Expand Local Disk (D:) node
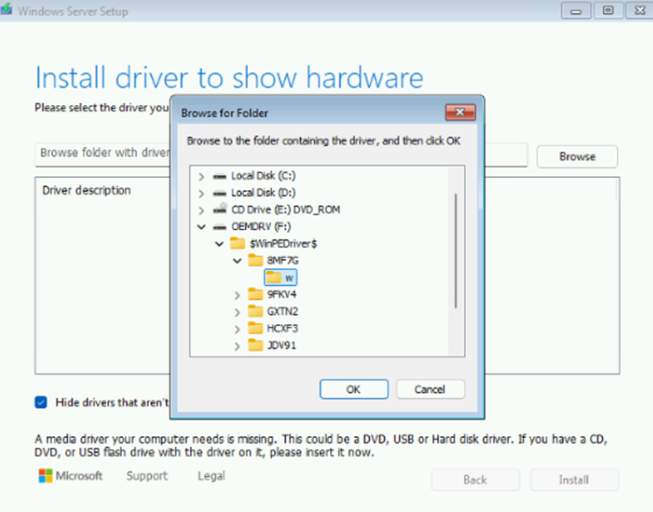This screenshot has height=512, width=653. 202,194
